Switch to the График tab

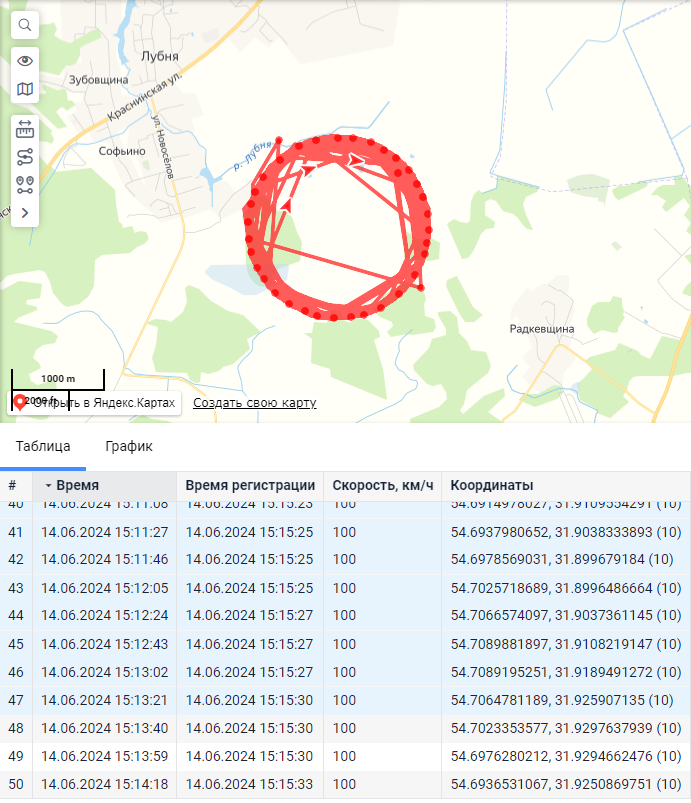[x=129, y=446]
